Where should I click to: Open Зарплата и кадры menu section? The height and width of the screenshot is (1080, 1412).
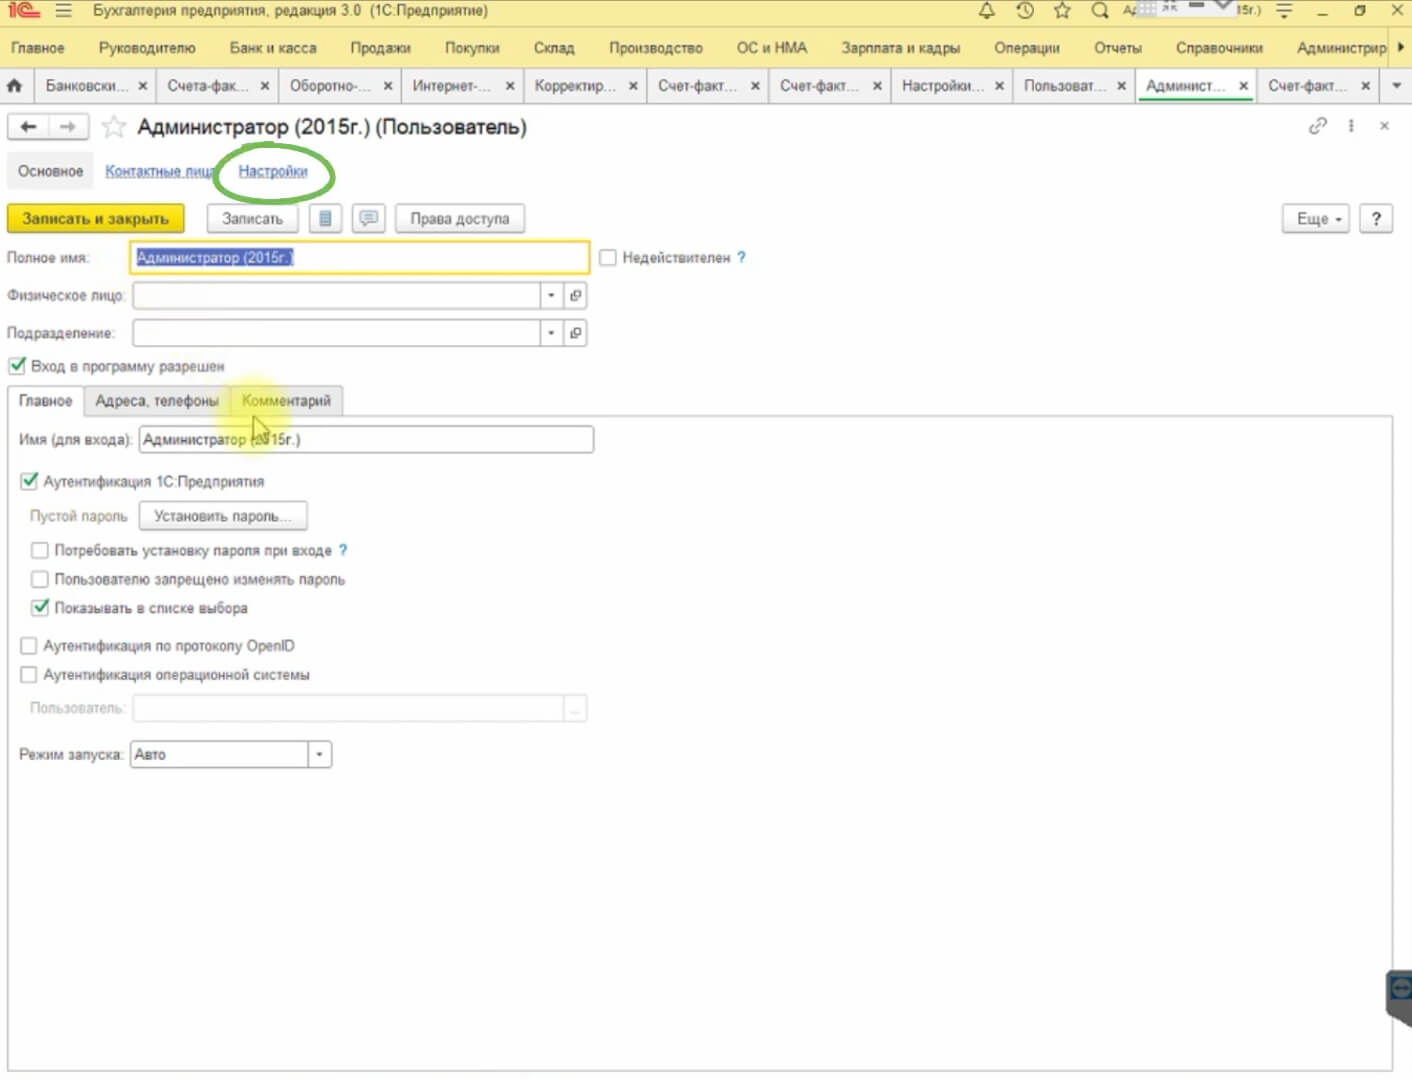[x=900, y=48]
